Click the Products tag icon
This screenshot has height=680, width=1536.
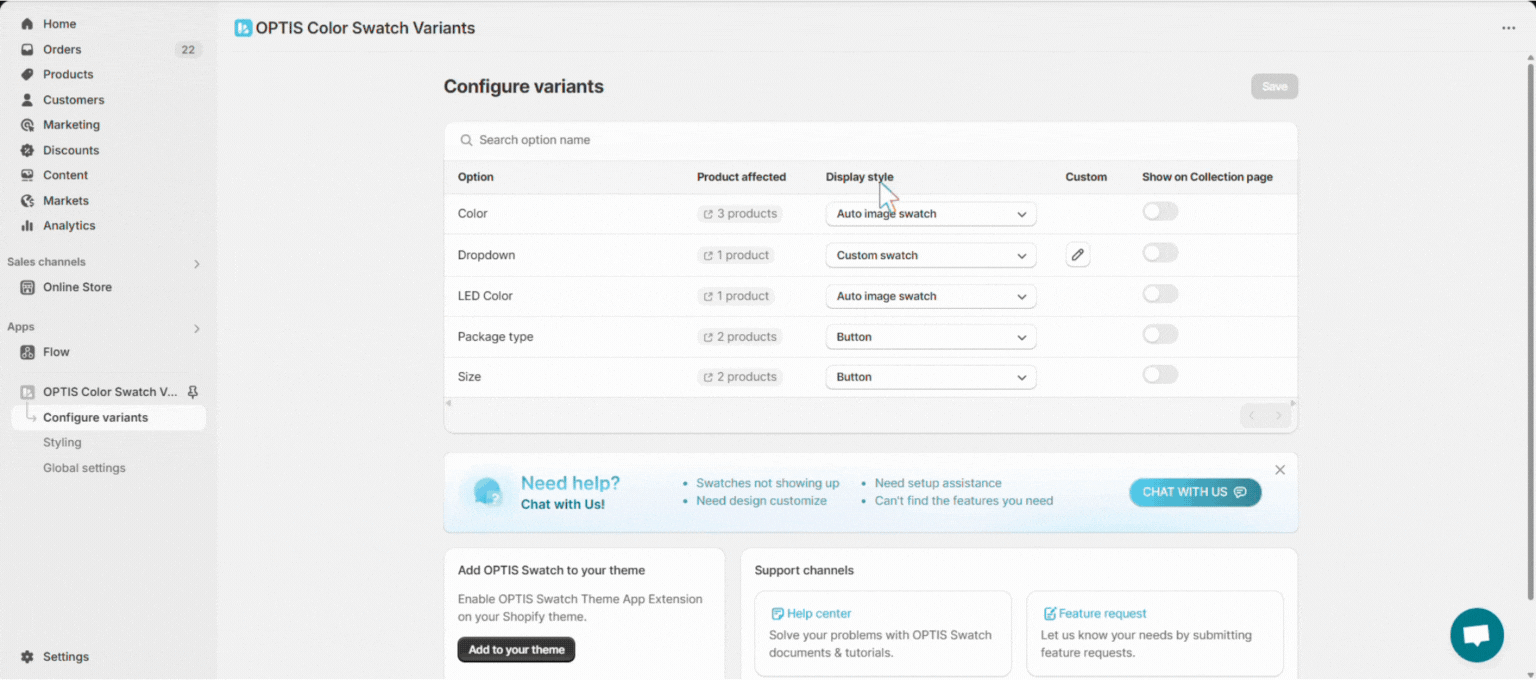27,75
